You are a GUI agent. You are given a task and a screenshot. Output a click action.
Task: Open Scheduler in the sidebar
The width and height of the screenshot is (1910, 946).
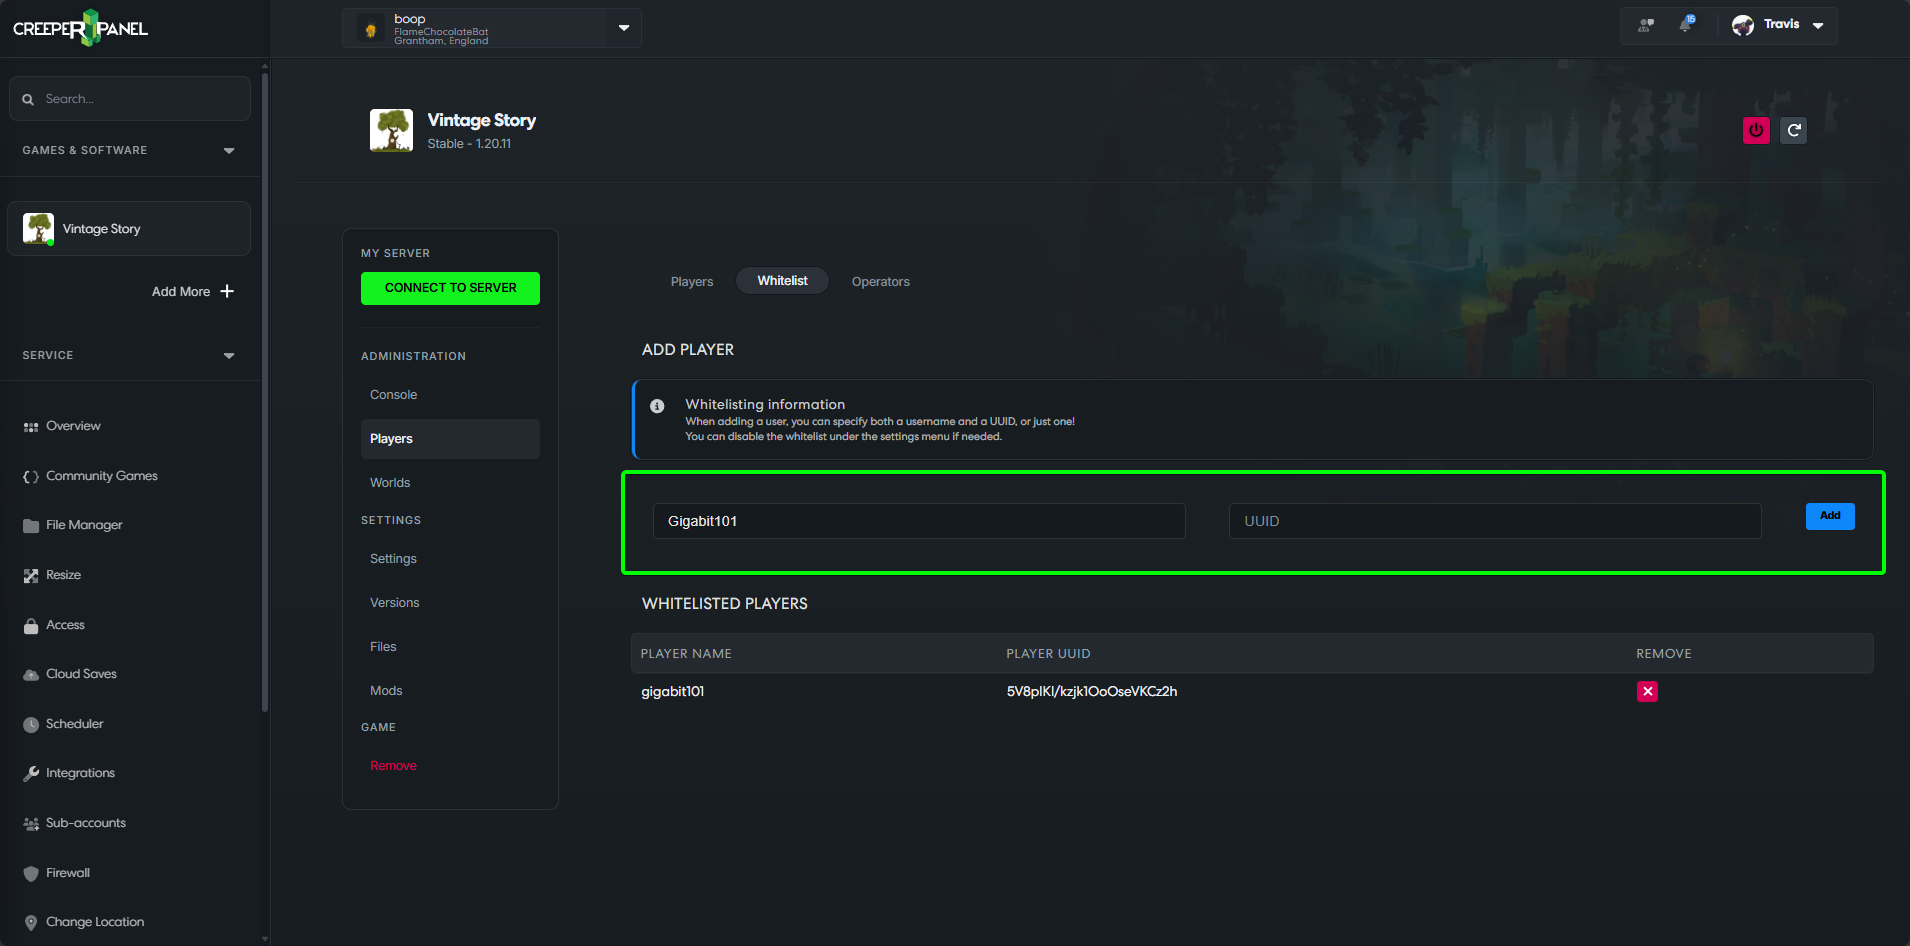tap(74, 724)
